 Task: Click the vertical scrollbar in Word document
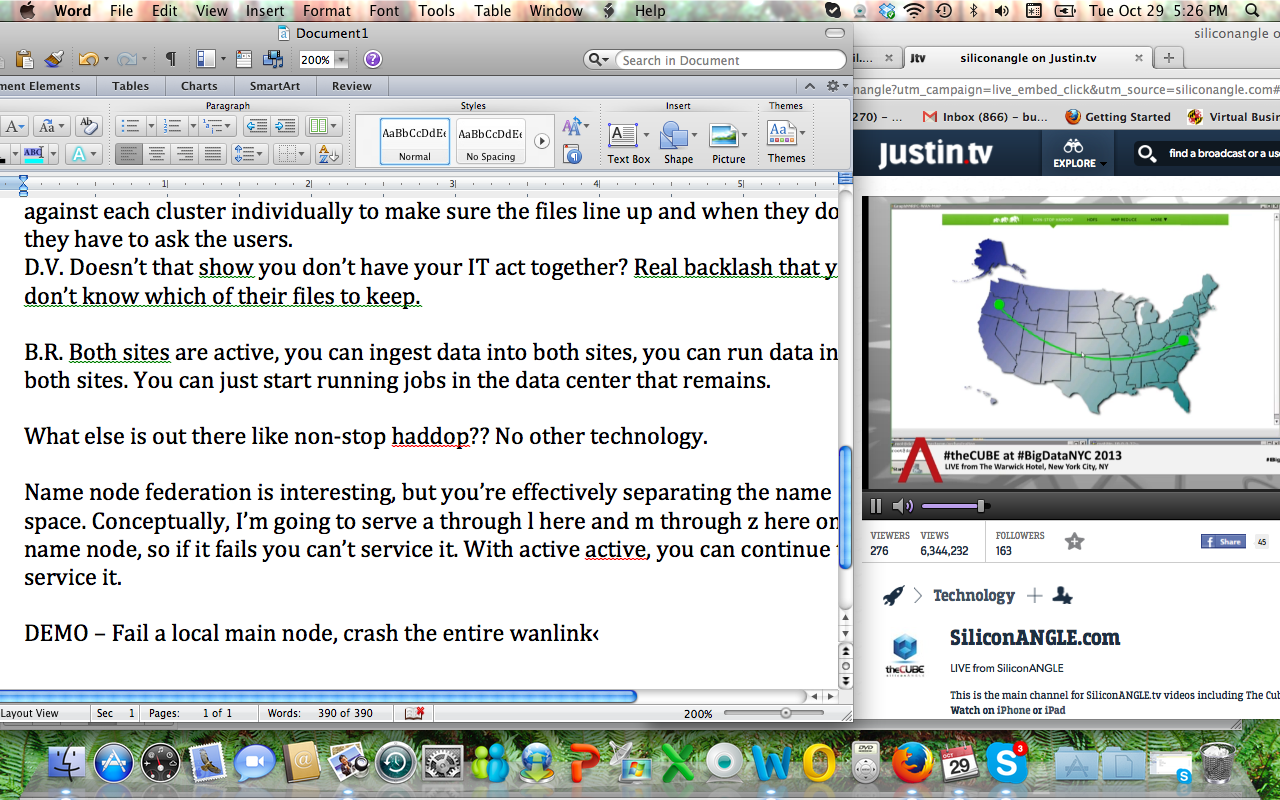[845, 510]
